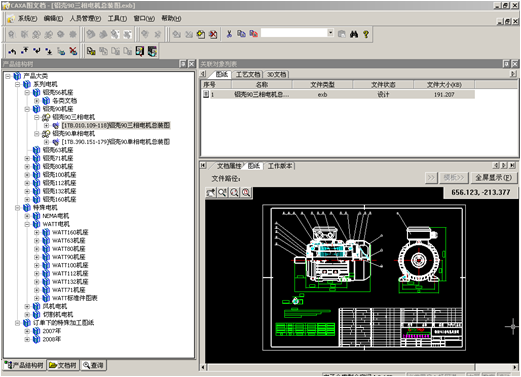Click the yellow question mark help icon
Viewport: 521px width, 377px height.
[x=366, y=34]
